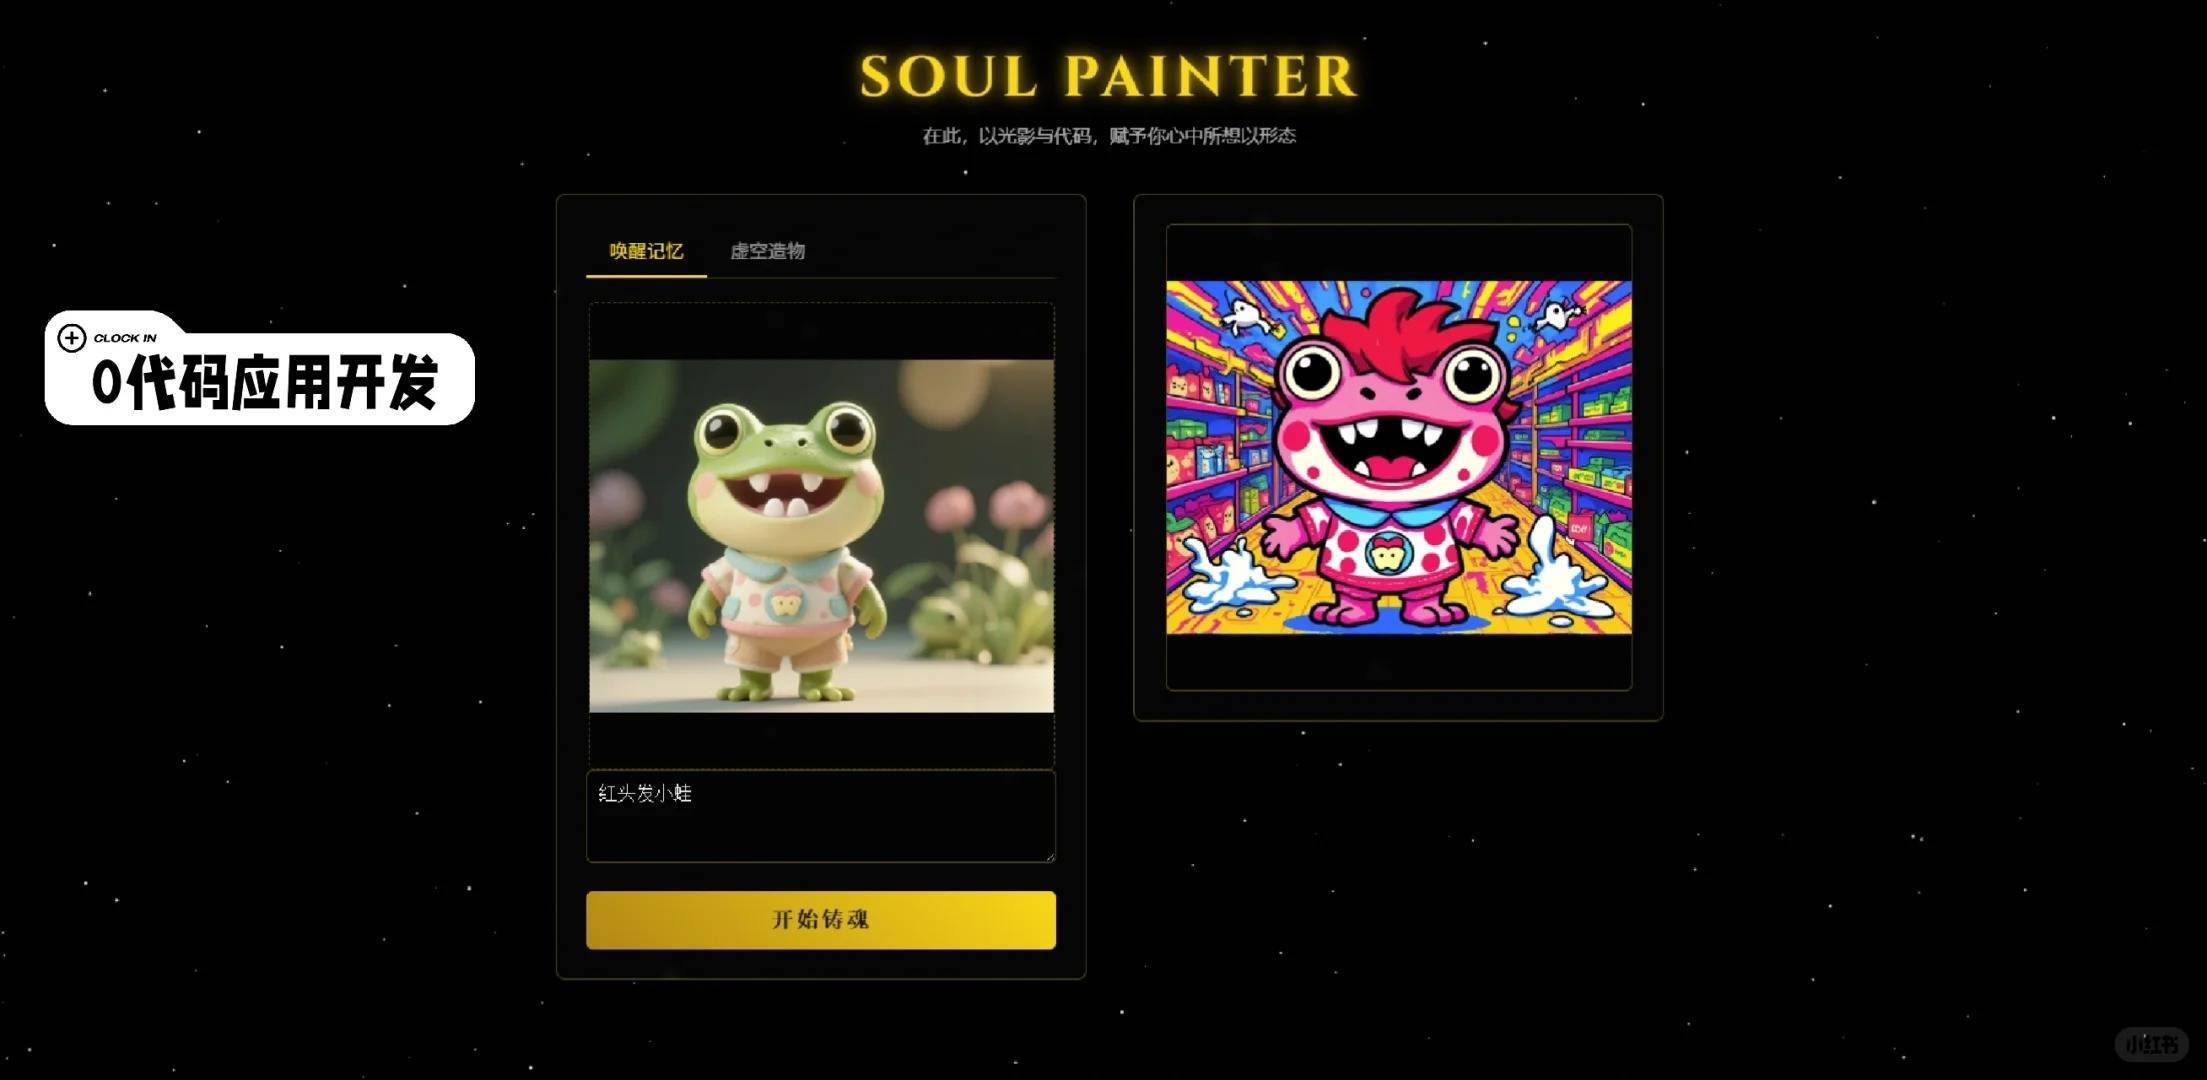This screenshot has height=1080, width=2207.
Task: Open the 虚空造物 tab
Action: 767,251
